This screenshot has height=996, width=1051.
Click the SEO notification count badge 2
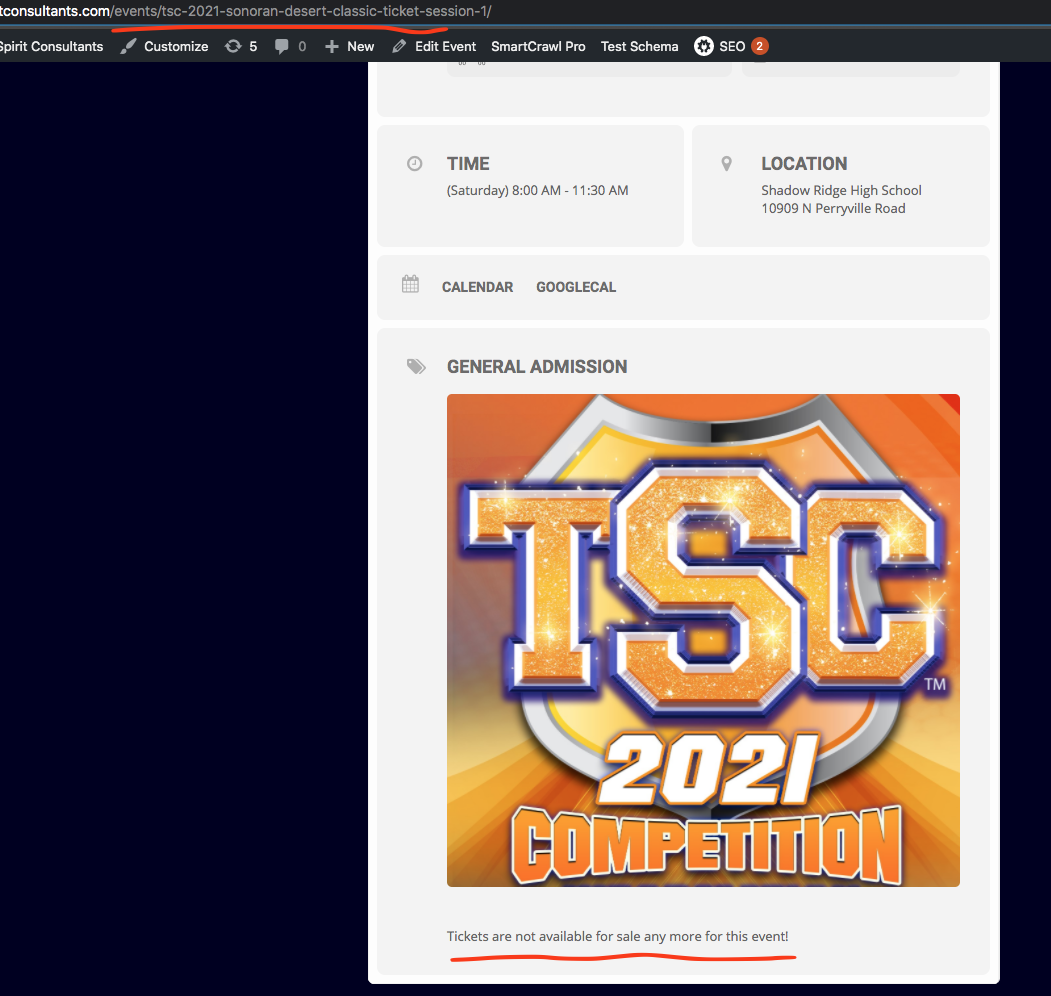759,46
